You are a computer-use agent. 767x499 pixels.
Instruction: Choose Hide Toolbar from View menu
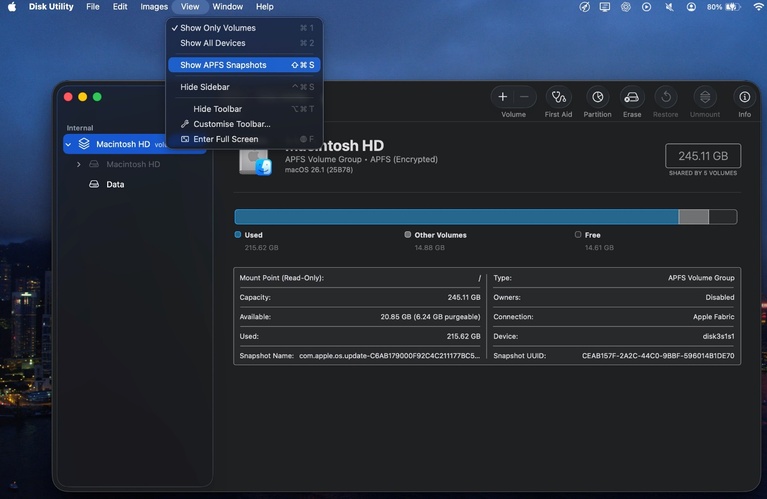pyautogui.click(x=245, y=109)
